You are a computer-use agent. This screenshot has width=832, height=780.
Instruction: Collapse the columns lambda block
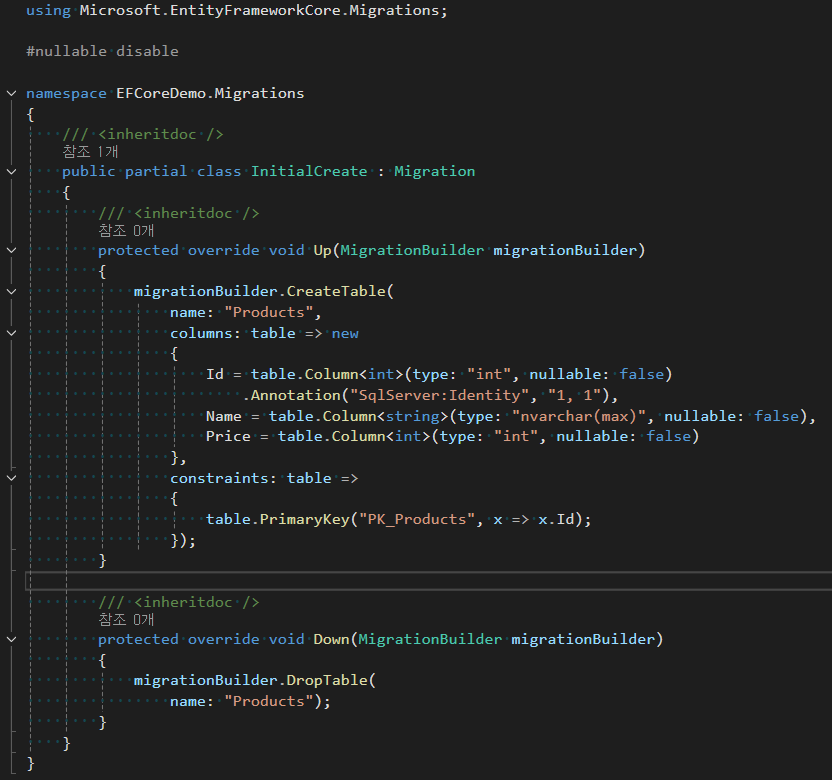pyautogui.click(x=11, y=333)
